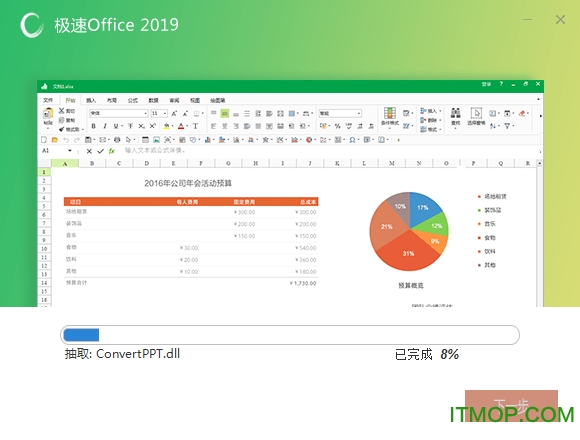The image size is (580, 440).
Task: Click the Cut scissors icon
Action: tap(62, 111)
